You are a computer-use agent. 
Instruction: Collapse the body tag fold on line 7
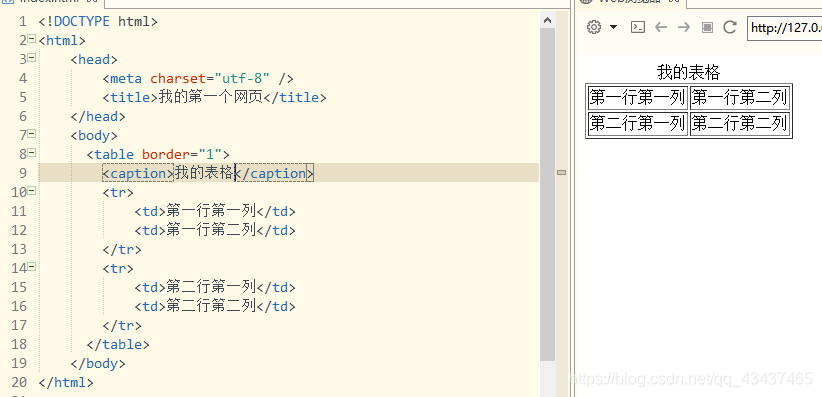(31, 134)
